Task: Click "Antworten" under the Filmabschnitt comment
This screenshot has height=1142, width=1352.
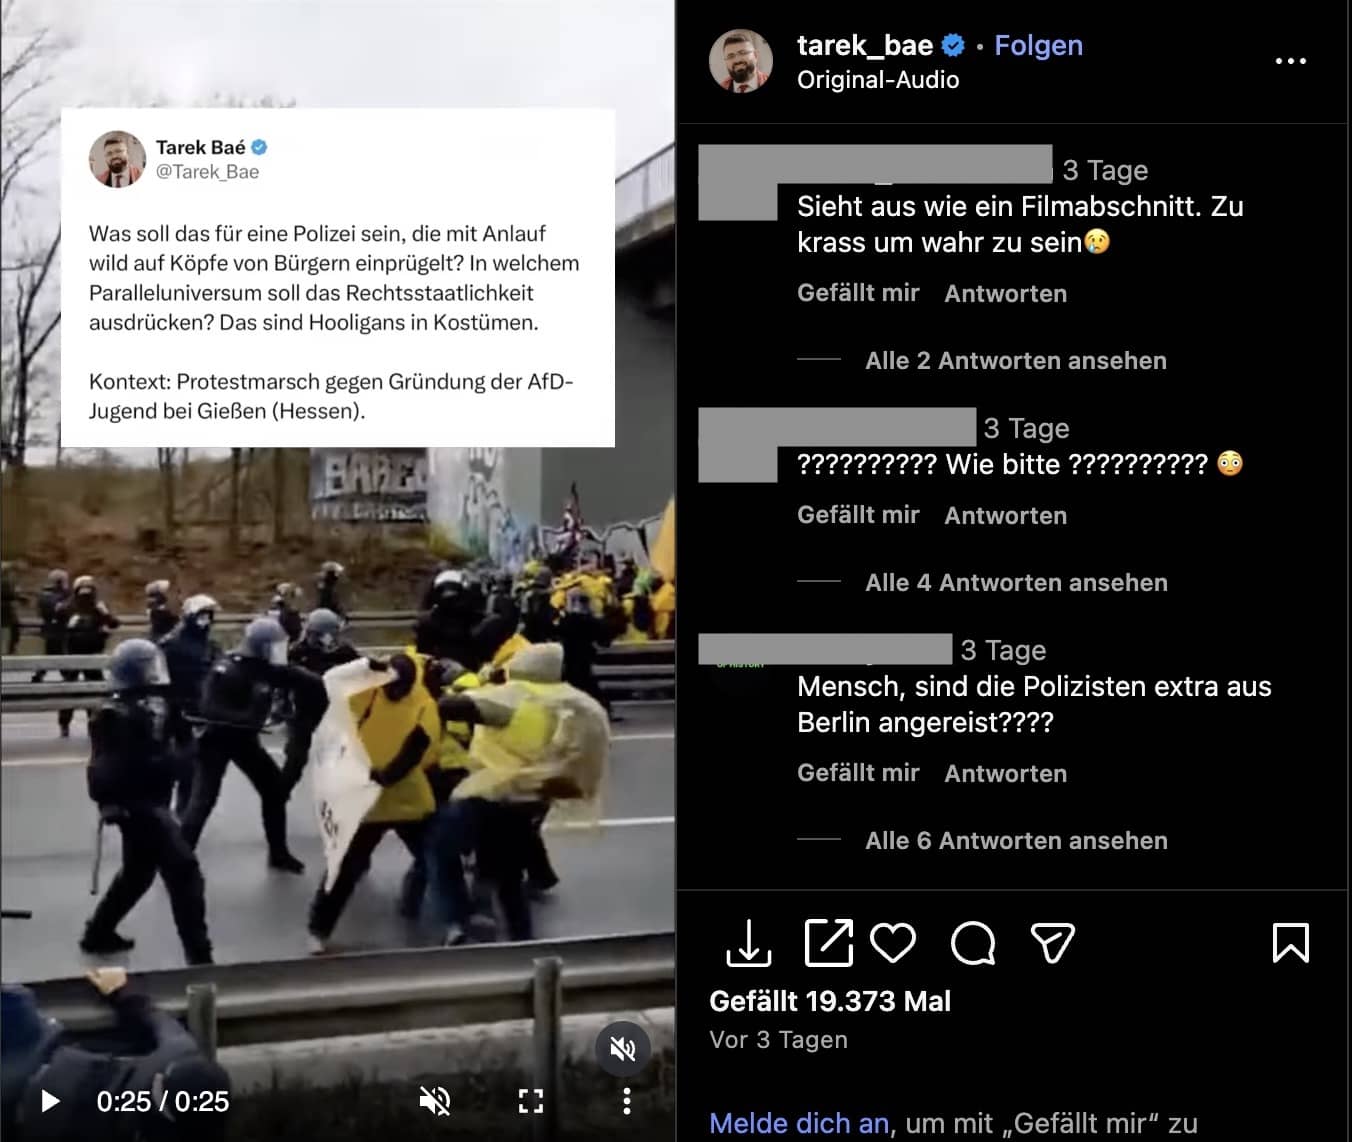Action: 1006,294
